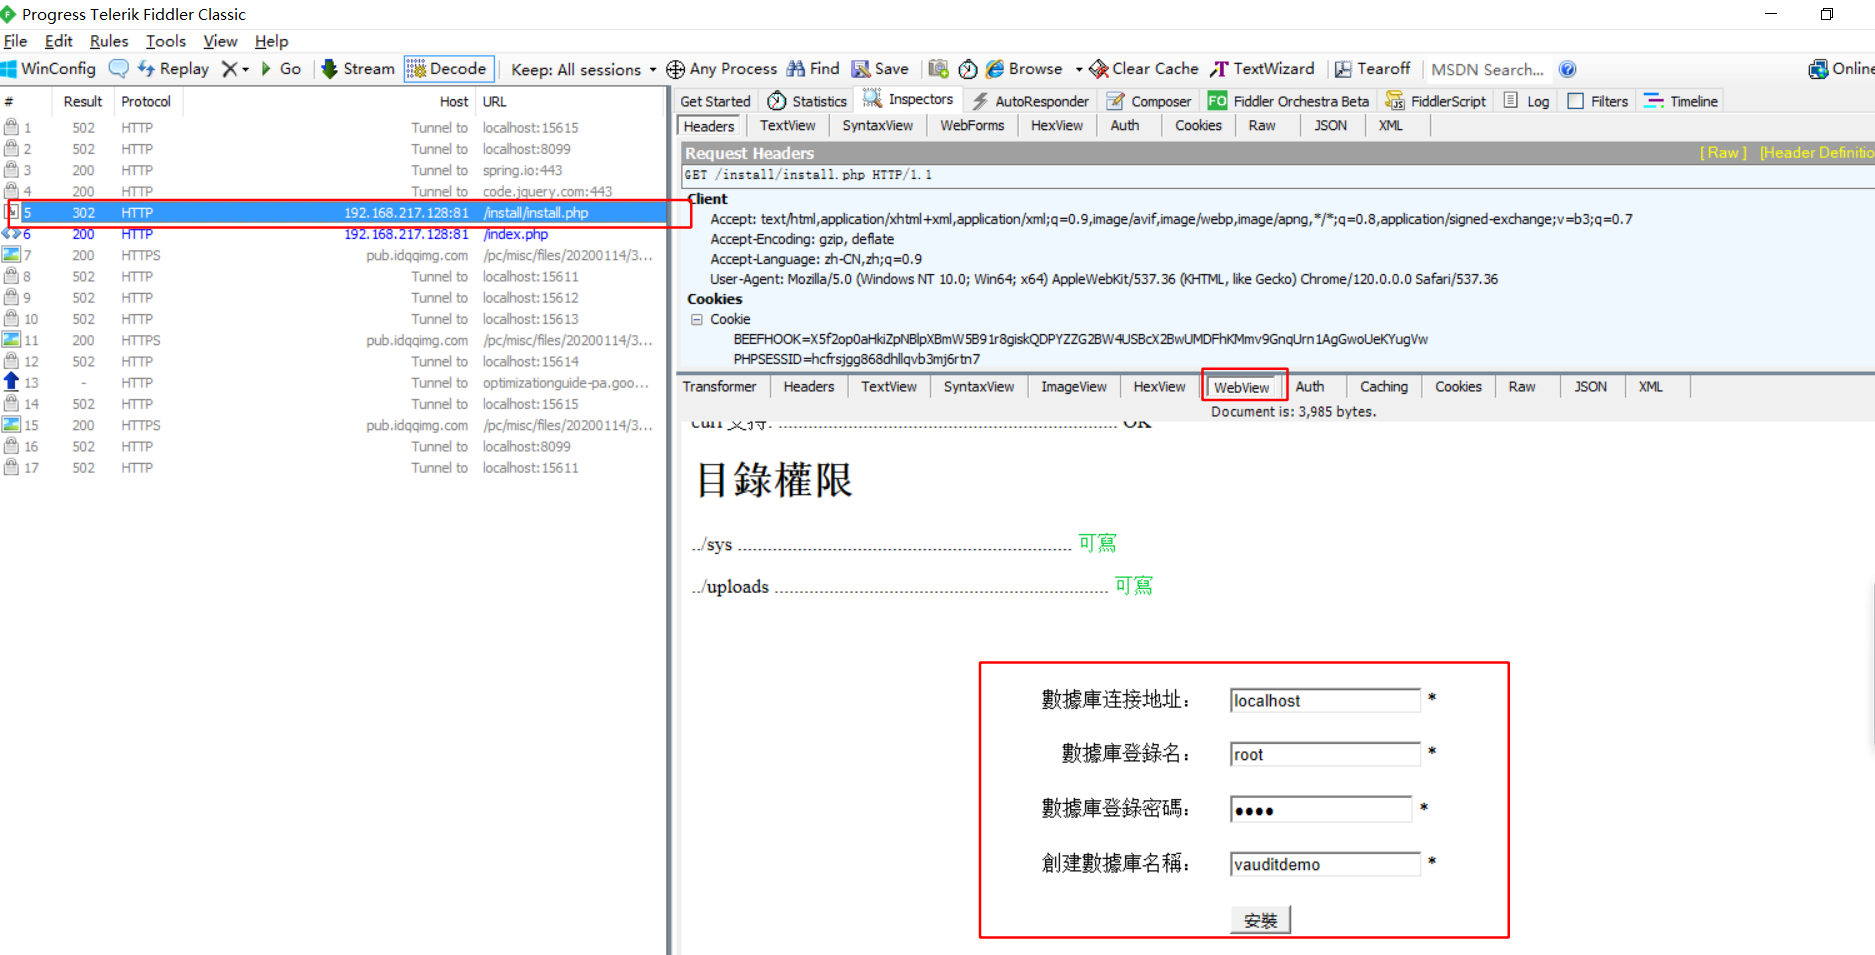Sort sessions by Result column header
Screen dimensions: 1875x955
(x=83, y=101)
